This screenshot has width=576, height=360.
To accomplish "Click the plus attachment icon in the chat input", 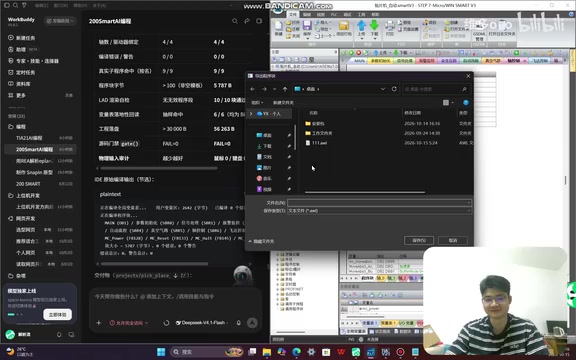I will pos(98,323).
